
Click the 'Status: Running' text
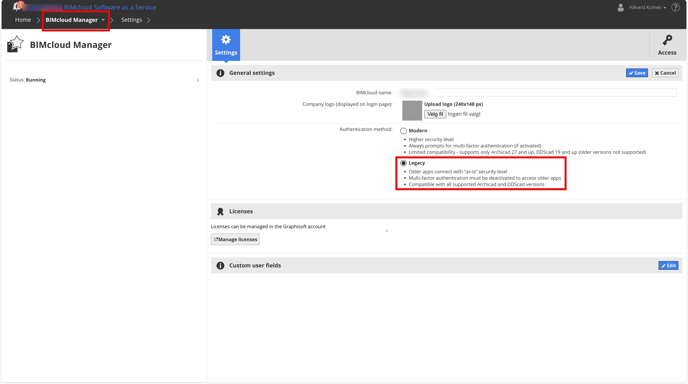click(x=28, y=80)
